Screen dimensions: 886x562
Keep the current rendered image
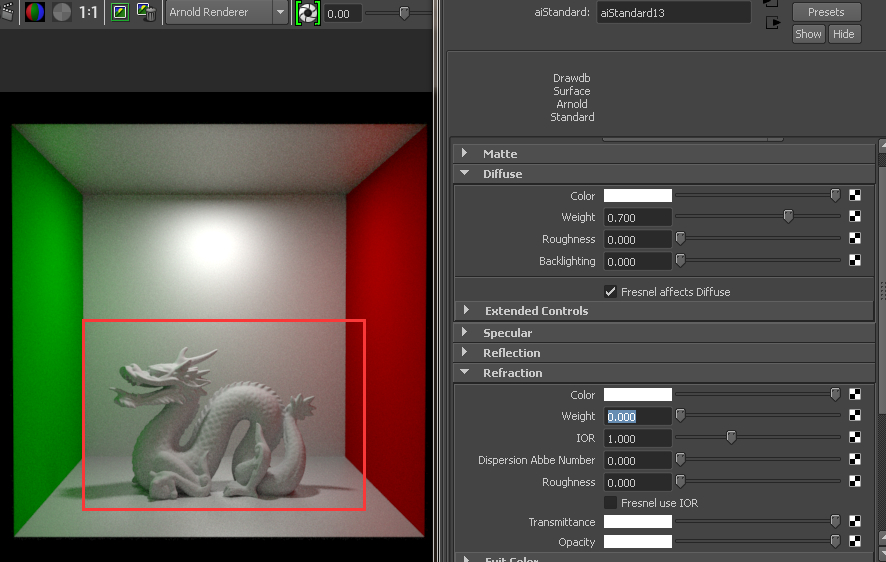tap(120, 12)
